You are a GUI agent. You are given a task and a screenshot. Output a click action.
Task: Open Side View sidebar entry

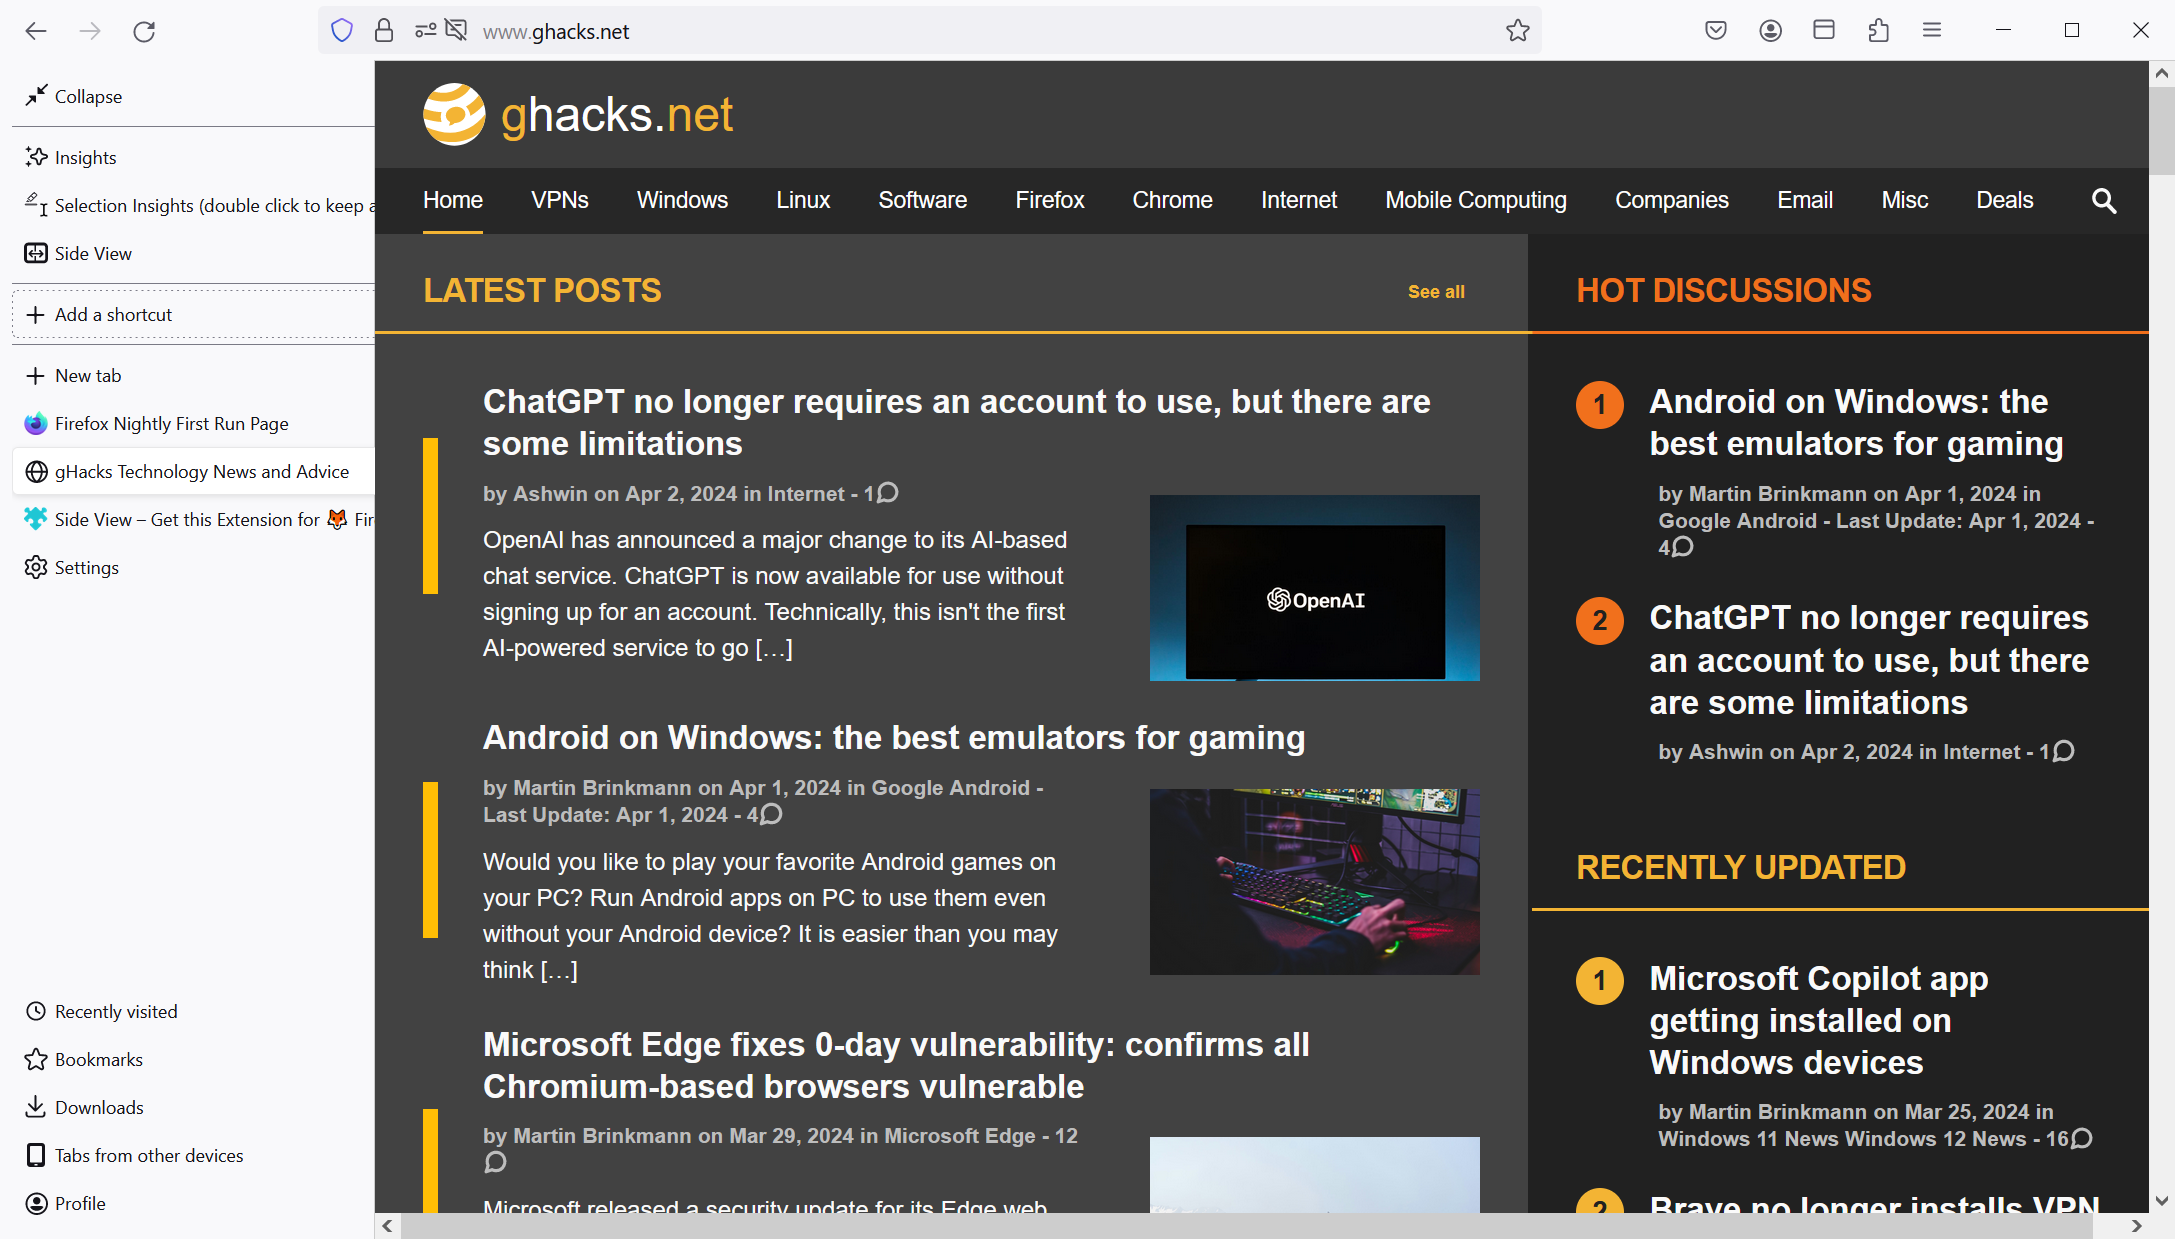click(x=92, y=253)
